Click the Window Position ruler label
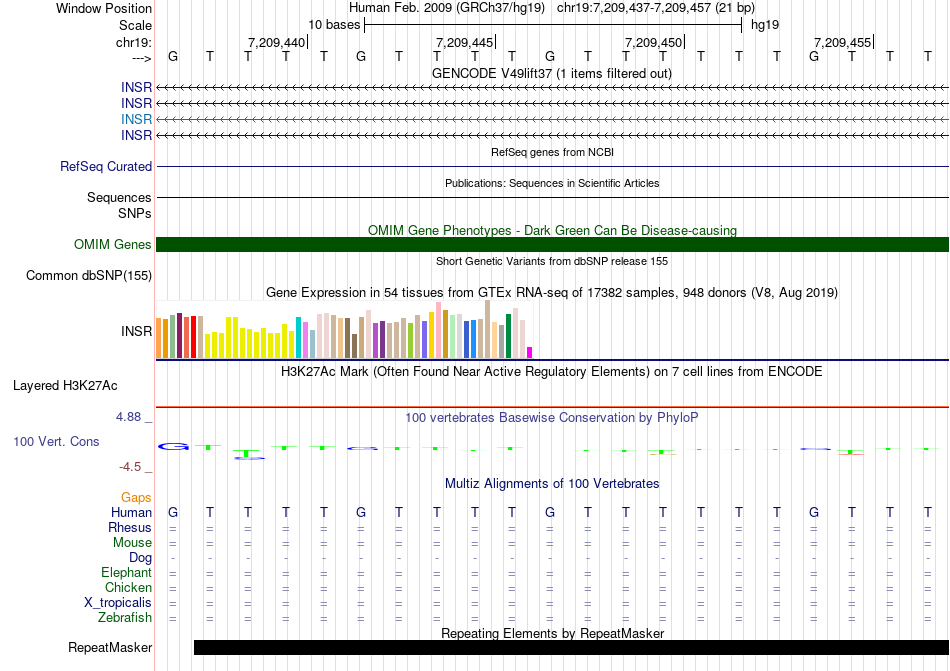The height and width of the screenshot is (671, 950). click(x=104, y=8)
